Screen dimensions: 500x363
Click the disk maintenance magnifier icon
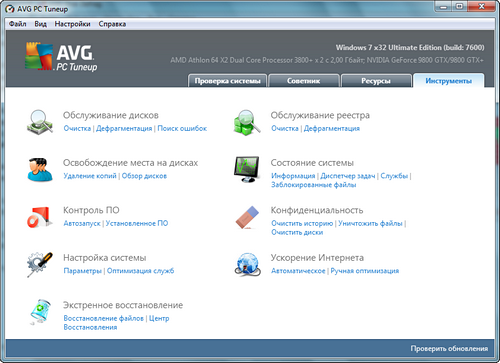40,122
